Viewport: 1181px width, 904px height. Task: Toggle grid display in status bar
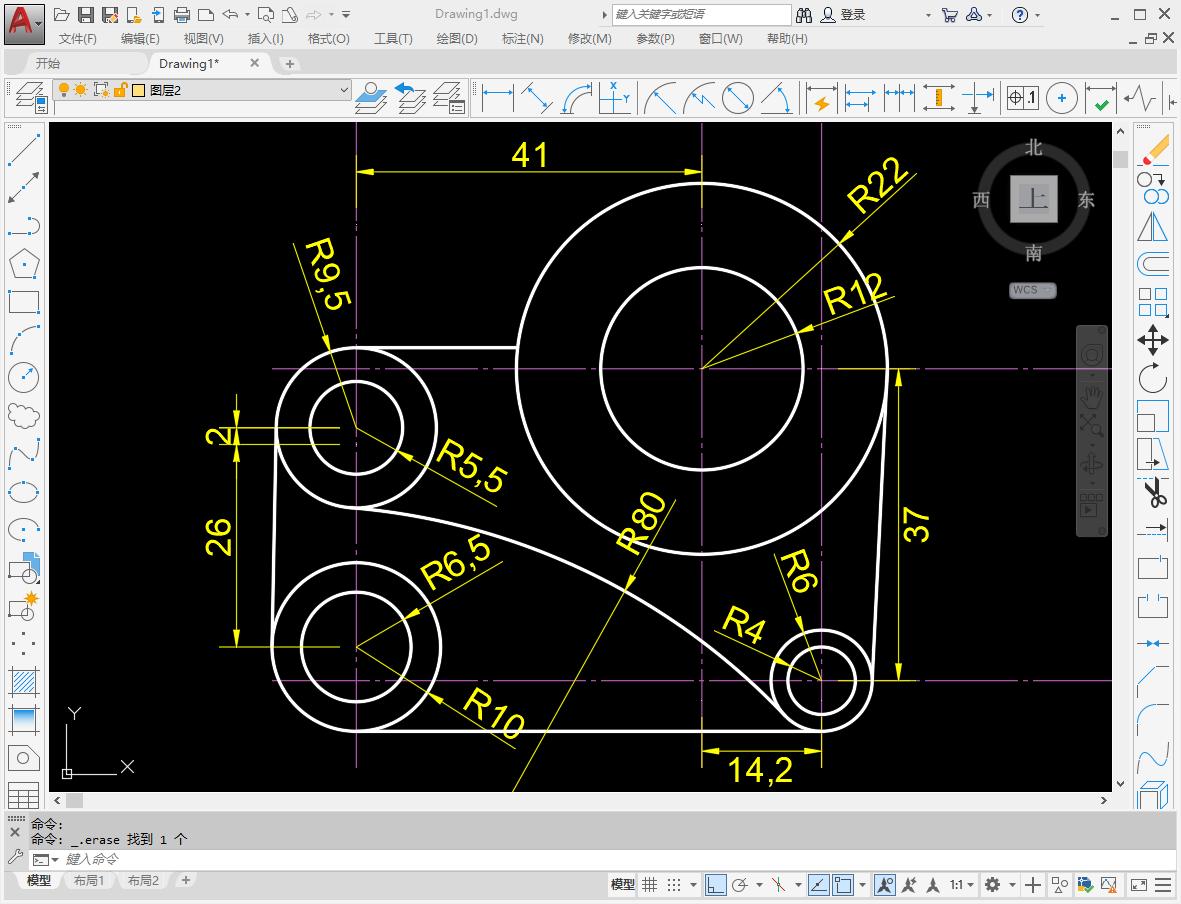point(650,884)
